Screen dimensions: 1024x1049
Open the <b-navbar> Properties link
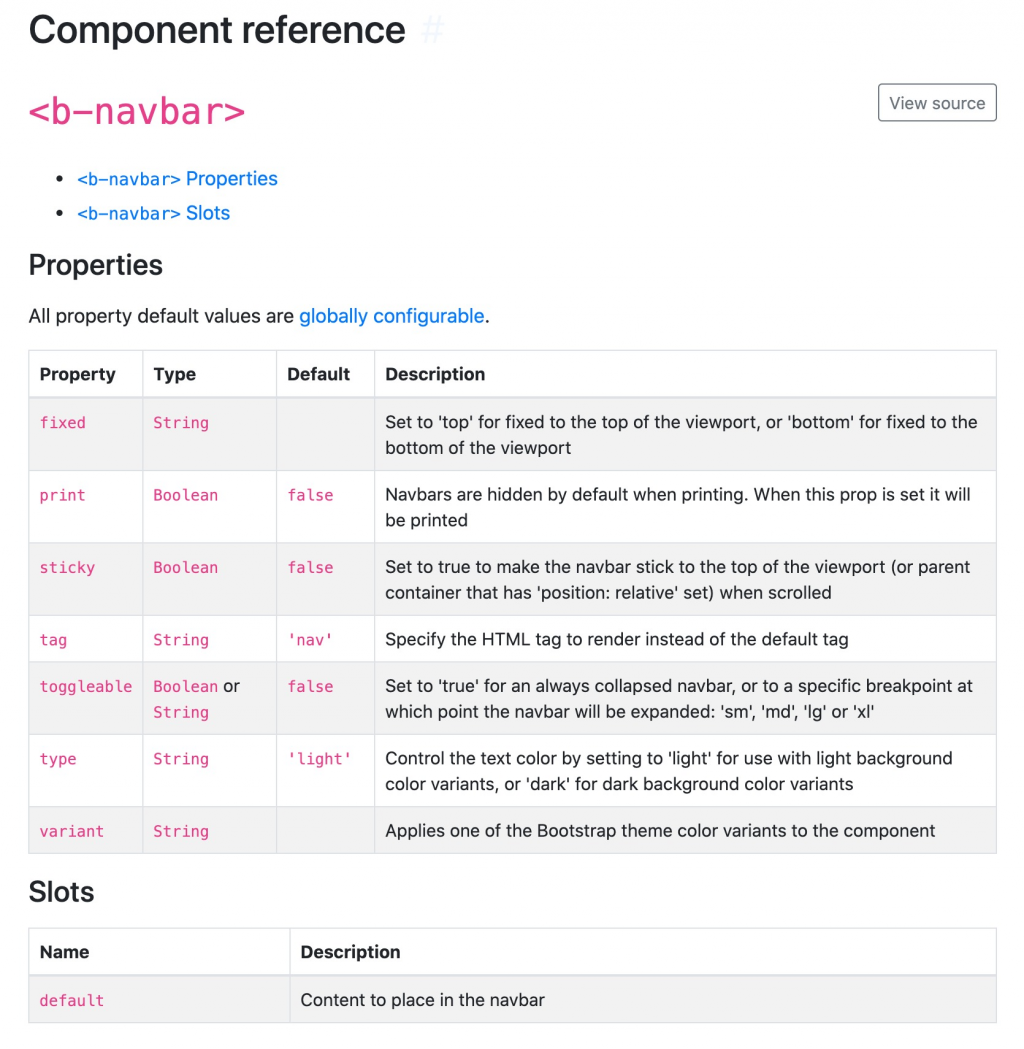177,179
